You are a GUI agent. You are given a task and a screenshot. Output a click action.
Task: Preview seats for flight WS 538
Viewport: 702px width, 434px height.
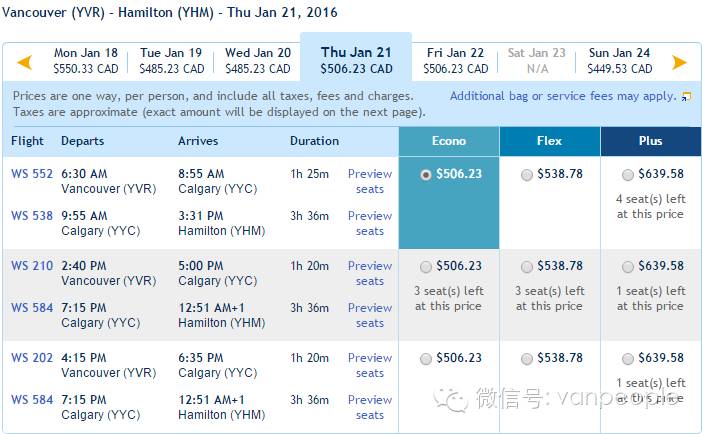[370, 223]
